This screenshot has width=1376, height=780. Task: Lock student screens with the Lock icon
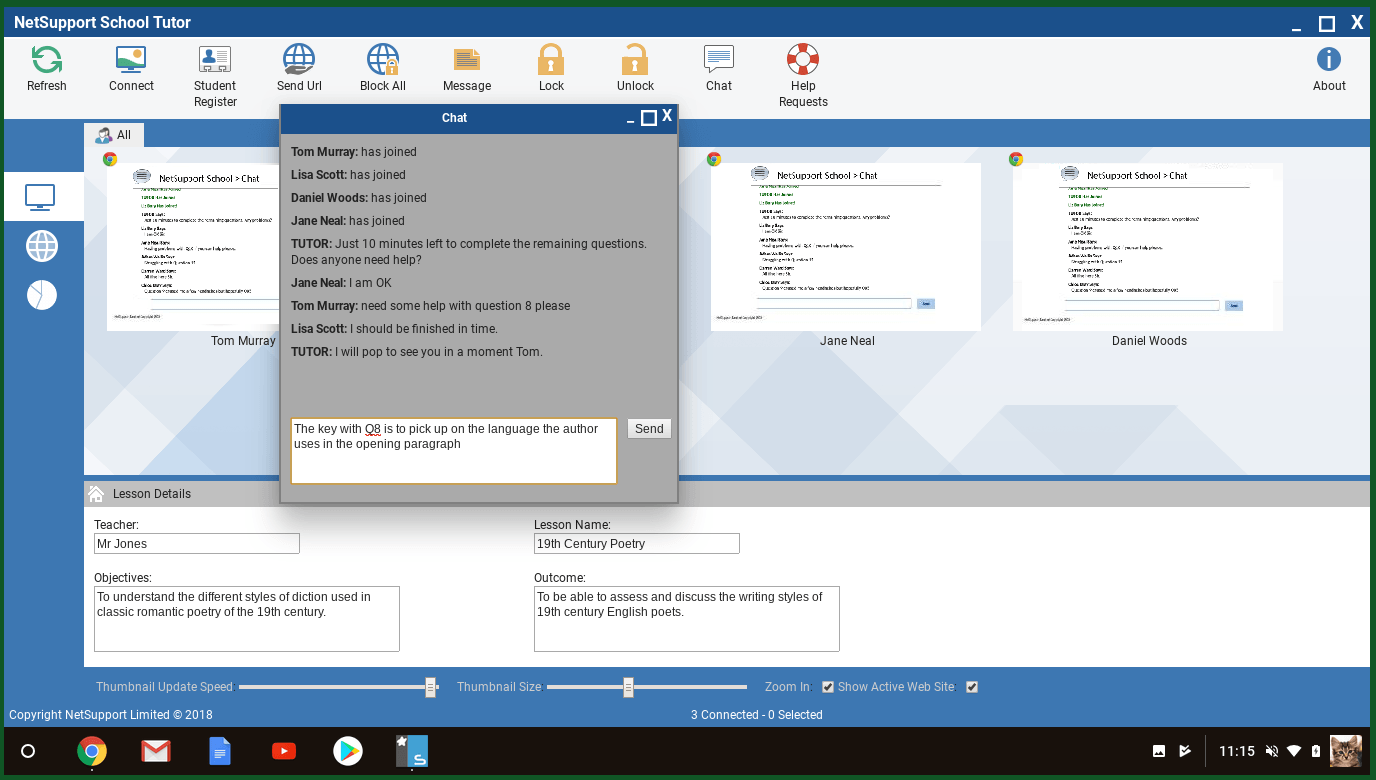(551, 61)
